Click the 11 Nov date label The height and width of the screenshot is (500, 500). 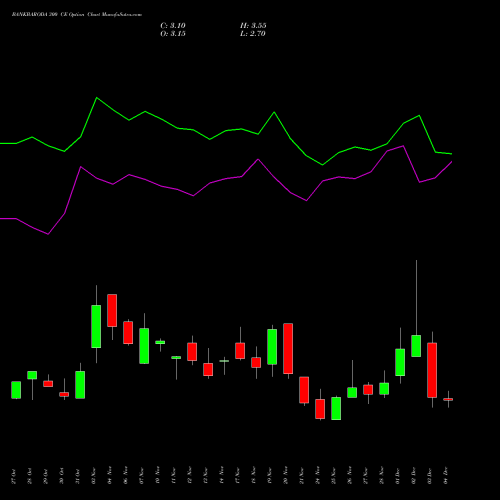(174, 475)
